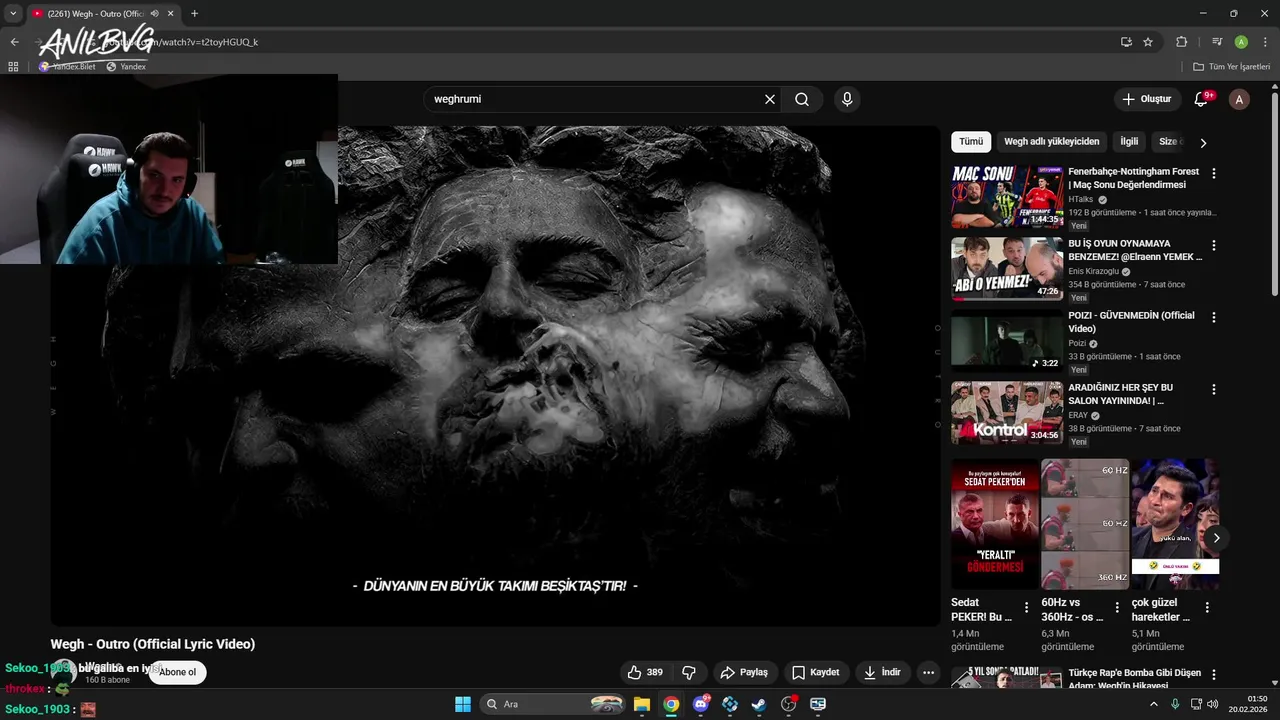Open options for POIZI - GÜVENMEDİN video
The image size is (1280, 720).
[1214, 317]
